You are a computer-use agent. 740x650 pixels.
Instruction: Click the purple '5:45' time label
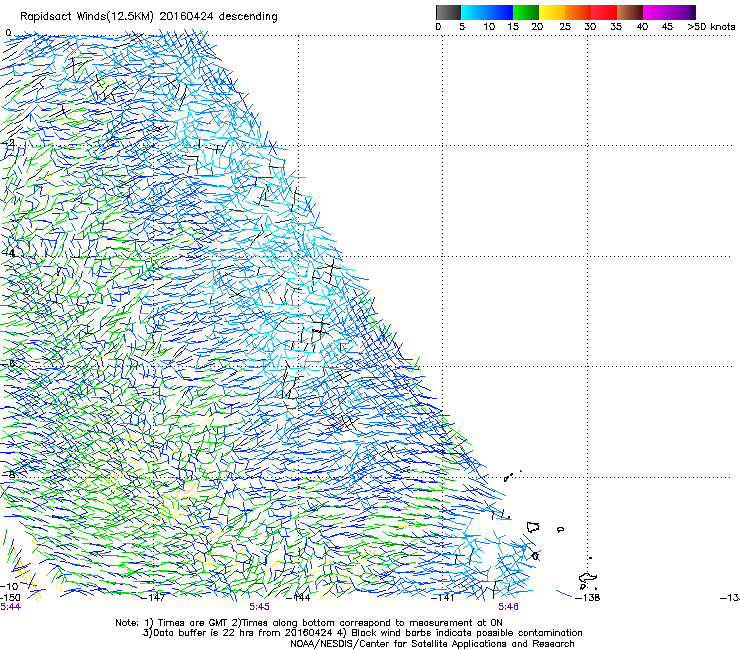pos(260,607)
